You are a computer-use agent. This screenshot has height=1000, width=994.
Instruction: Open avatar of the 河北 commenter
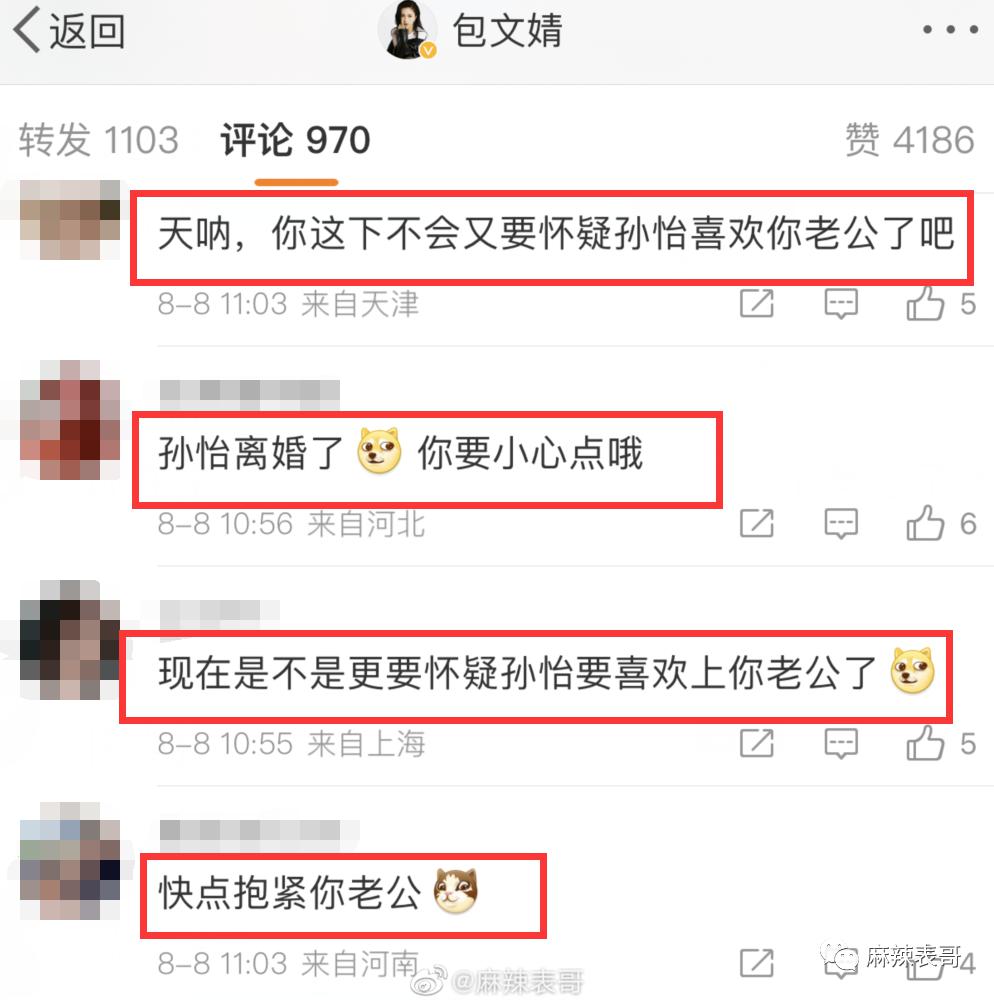(70, 420)
